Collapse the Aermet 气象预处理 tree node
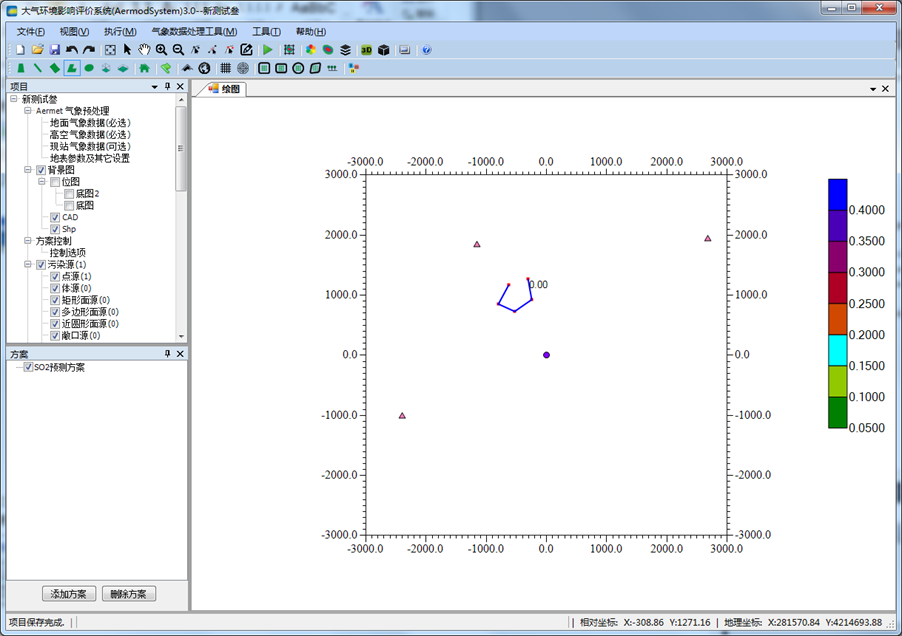Viewport: 902px width, 636px height. point(28,111)
